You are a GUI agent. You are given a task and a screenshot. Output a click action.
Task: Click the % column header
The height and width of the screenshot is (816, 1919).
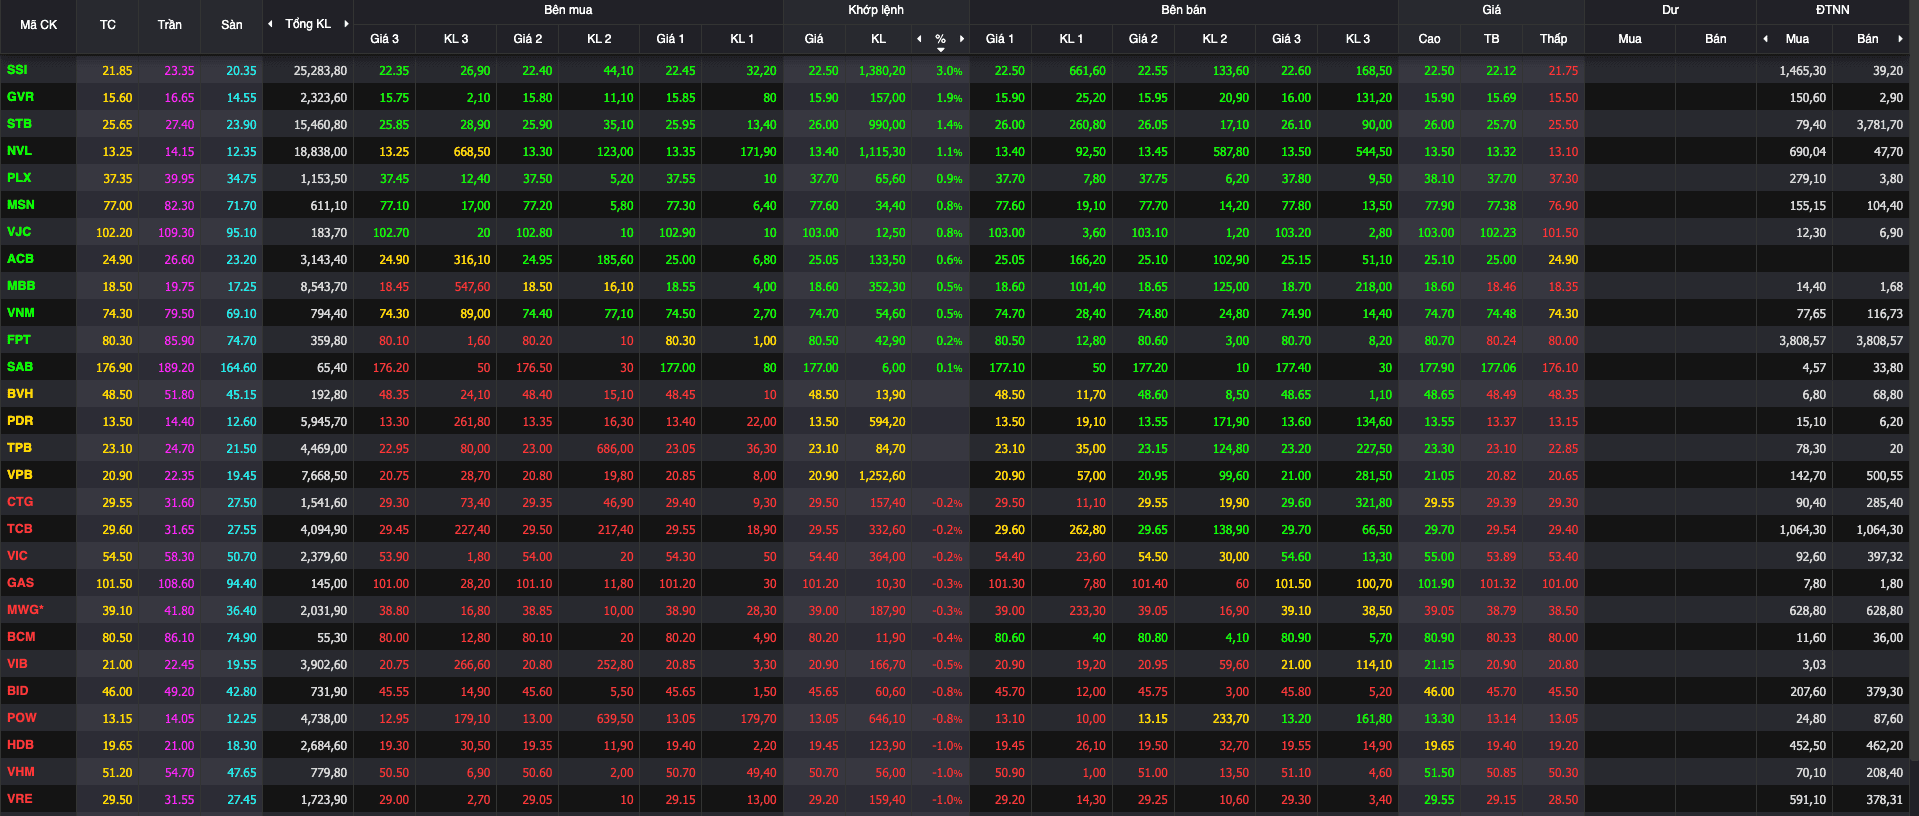click(x=940, y=39)
